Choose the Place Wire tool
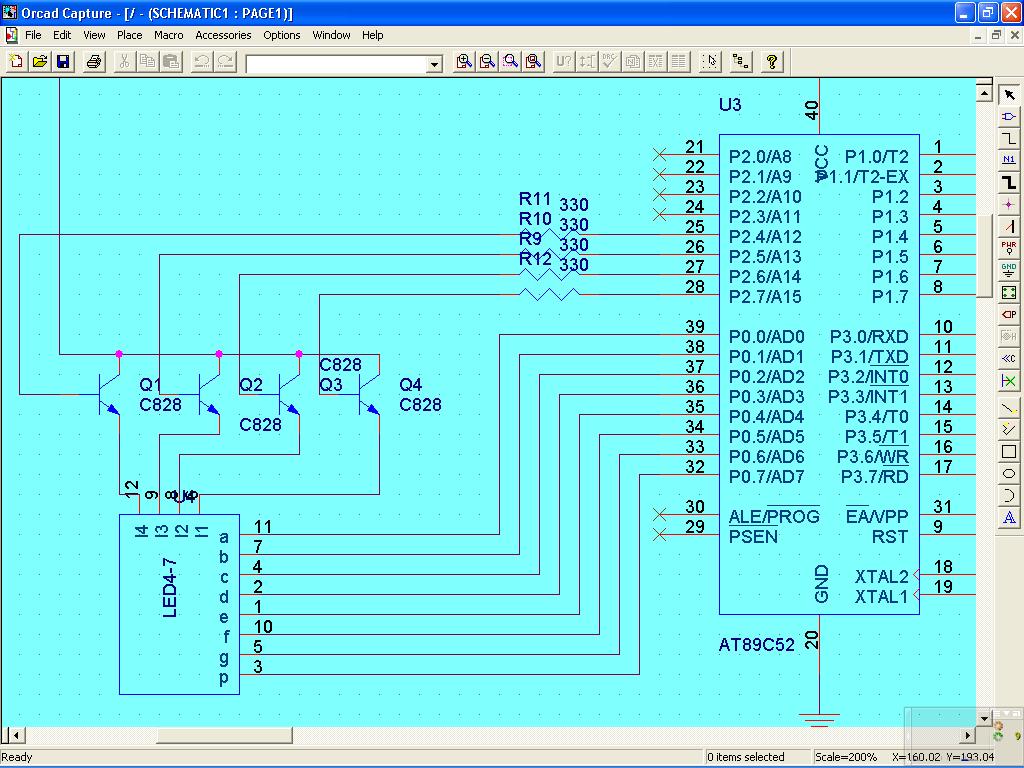The height and width of the screenshot is (768, 1024). 1009,138
